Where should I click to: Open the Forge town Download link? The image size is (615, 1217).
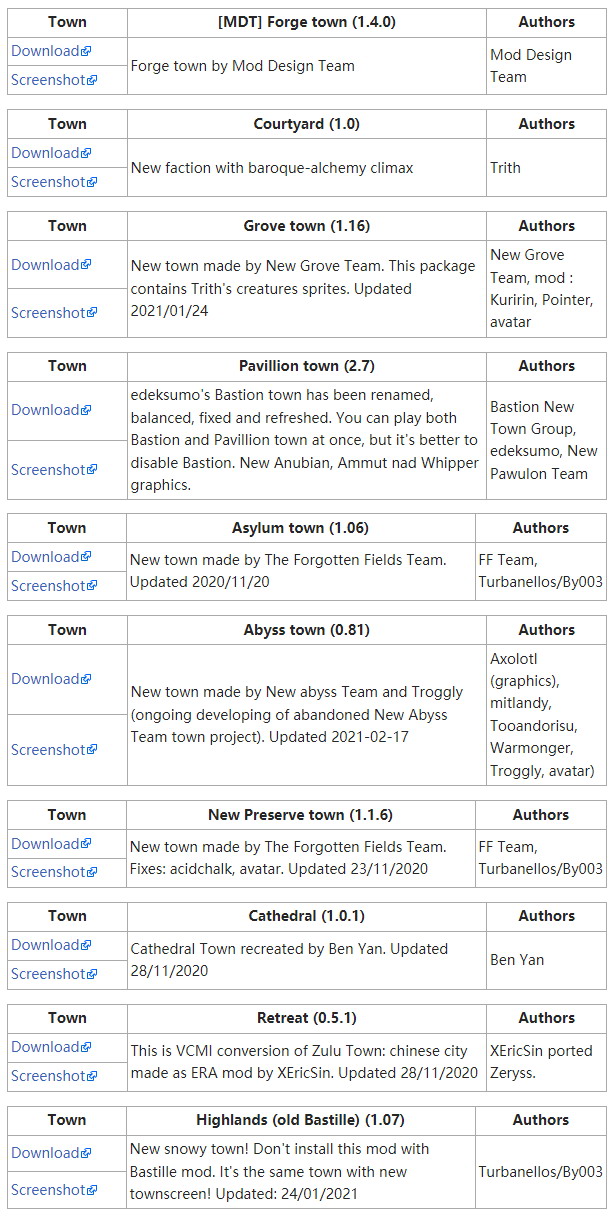click(x=45, y=51)
